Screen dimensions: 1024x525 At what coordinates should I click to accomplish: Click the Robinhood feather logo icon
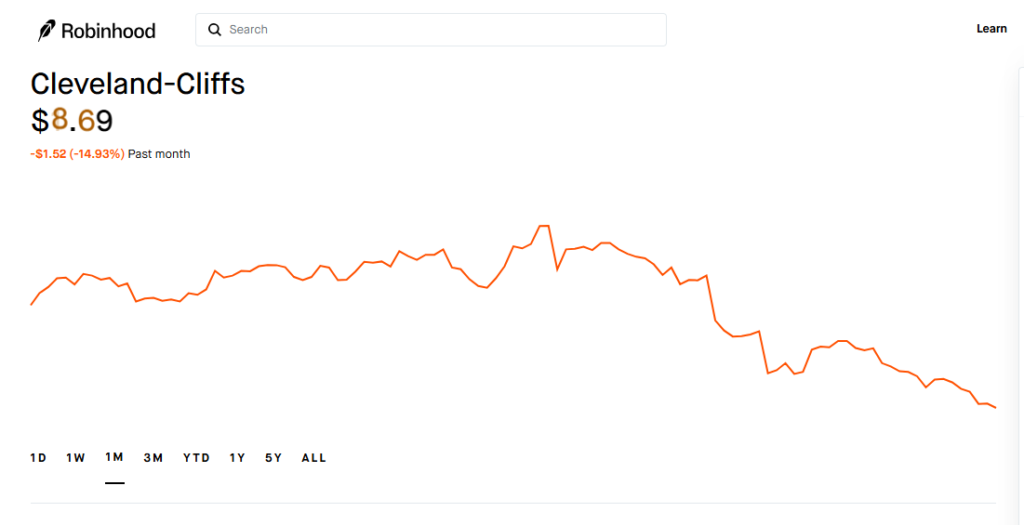(x=47, y=31)
